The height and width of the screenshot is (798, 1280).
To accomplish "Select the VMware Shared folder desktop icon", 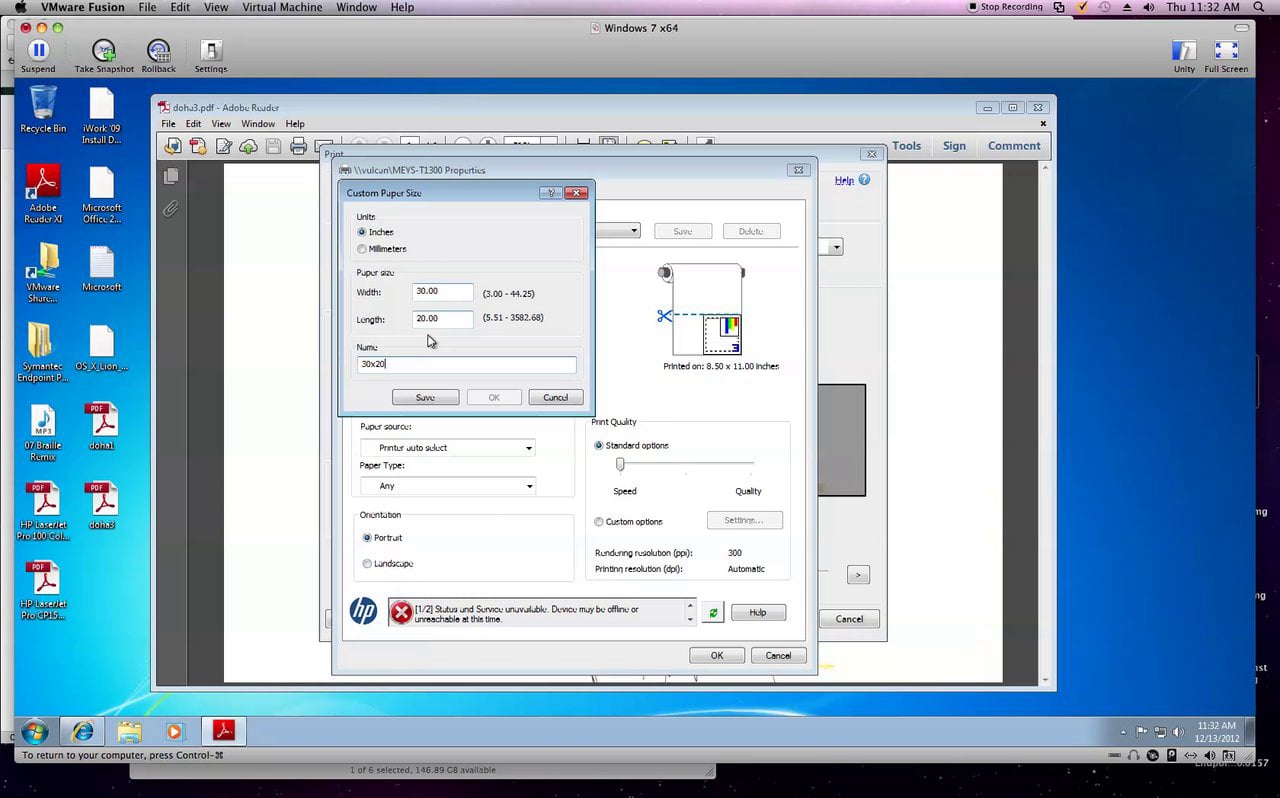I will tap(43, 273).
